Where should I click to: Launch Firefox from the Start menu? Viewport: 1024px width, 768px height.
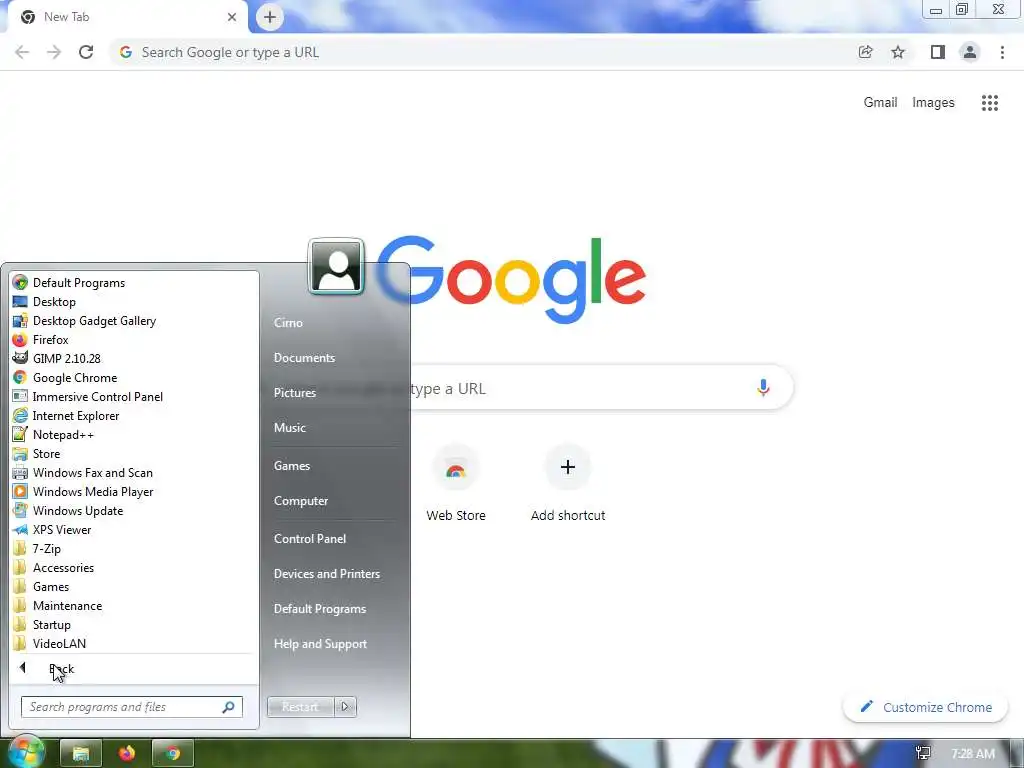[40, 340]
